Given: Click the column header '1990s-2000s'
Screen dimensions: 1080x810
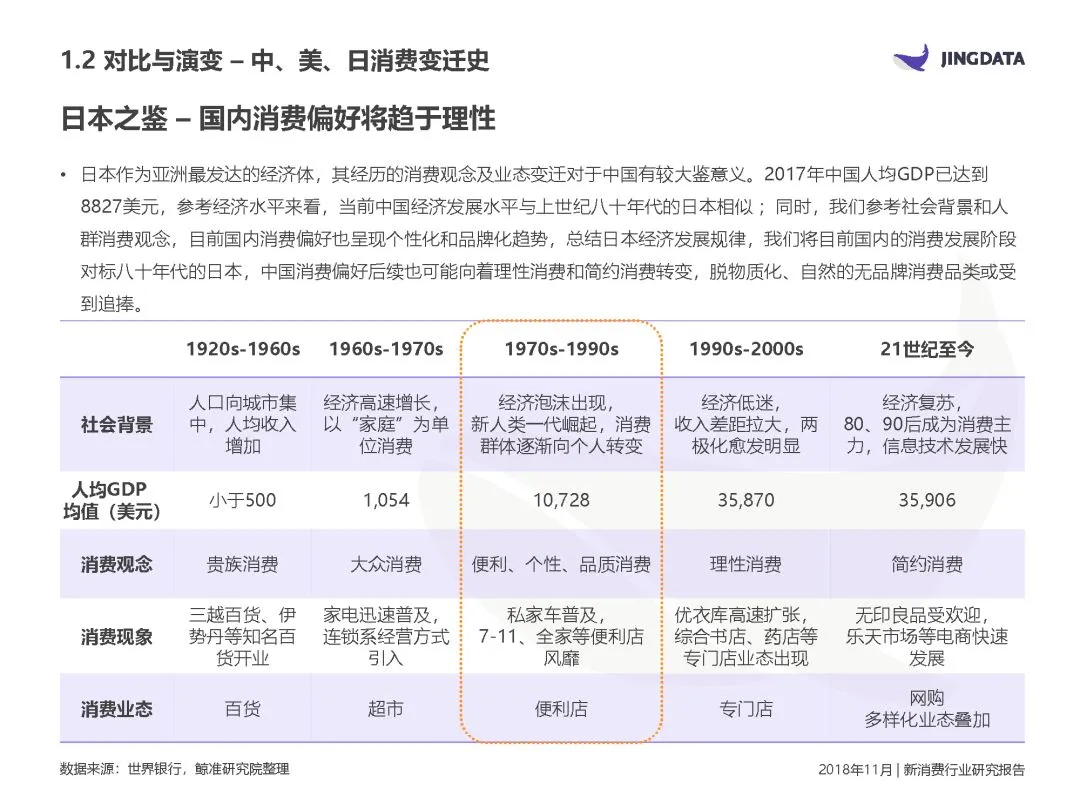Looking at the screenshot, I should pos(746,349).
